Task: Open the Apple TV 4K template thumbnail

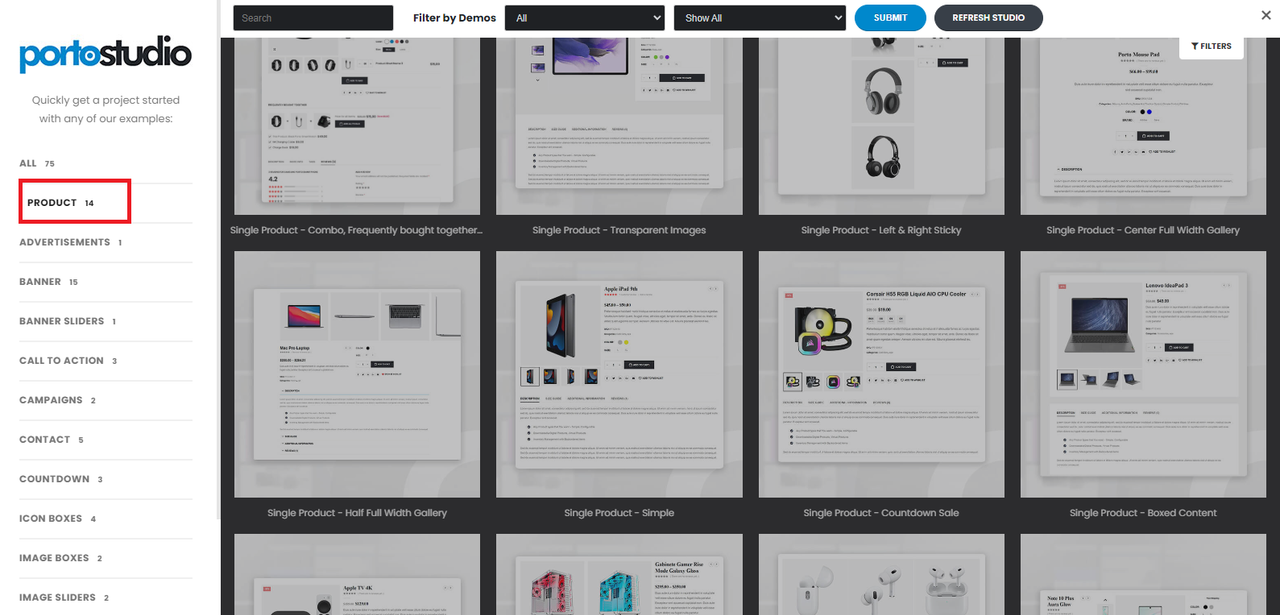Action: (357, 574)
